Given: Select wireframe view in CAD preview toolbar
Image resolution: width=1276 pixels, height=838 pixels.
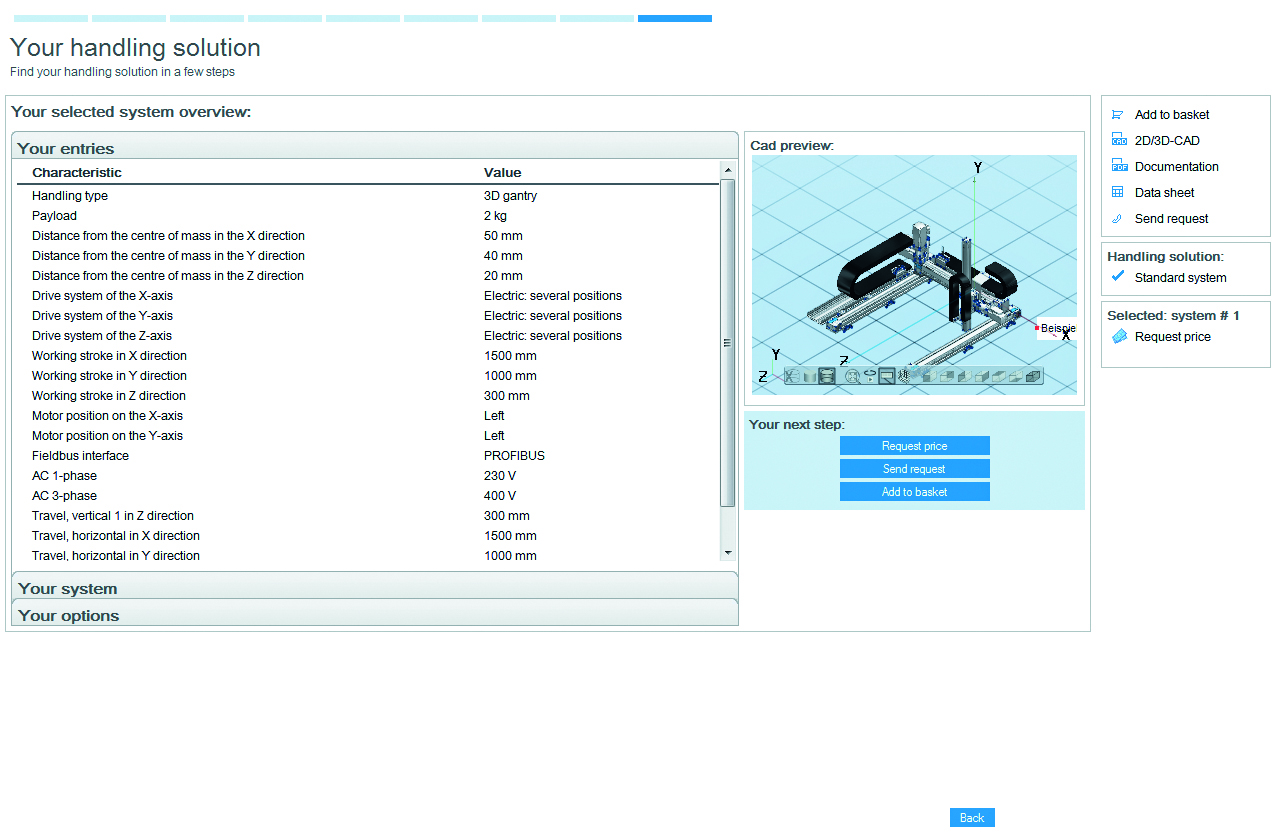Looking at the screenshot, I should pos(792,376).
